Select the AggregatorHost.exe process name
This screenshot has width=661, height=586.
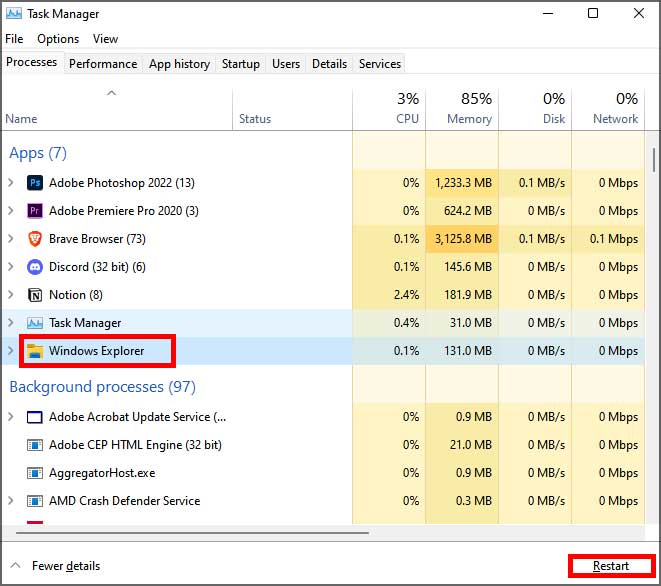click(x=102, y=473)
